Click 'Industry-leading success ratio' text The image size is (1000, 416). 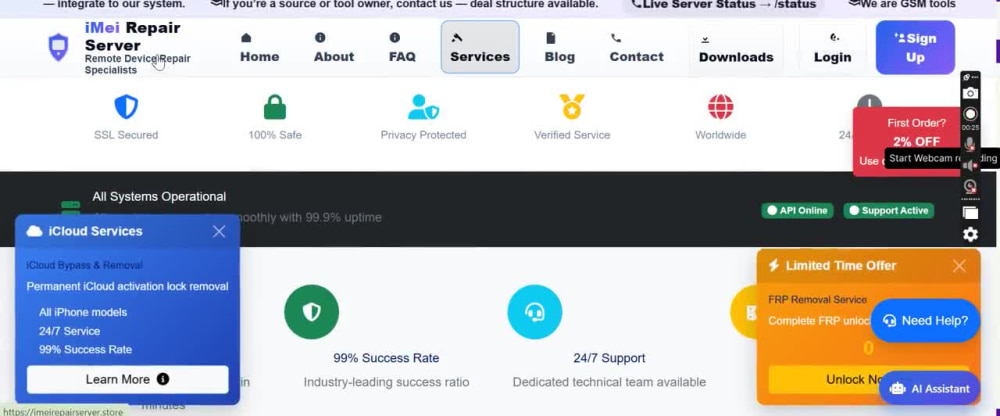tap(386, 382)
